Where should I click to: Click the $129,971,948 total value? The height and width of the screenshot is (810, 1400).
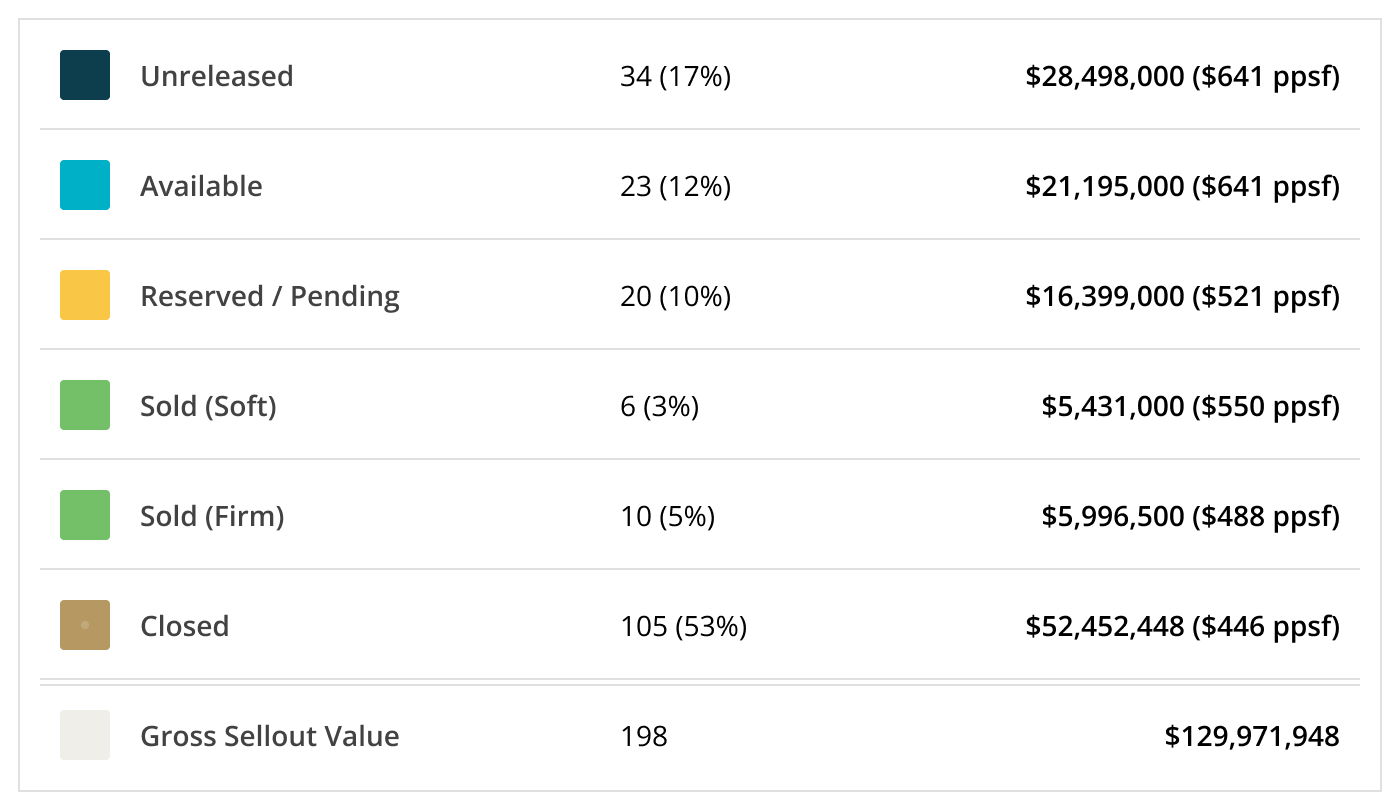click(1252, 736)
